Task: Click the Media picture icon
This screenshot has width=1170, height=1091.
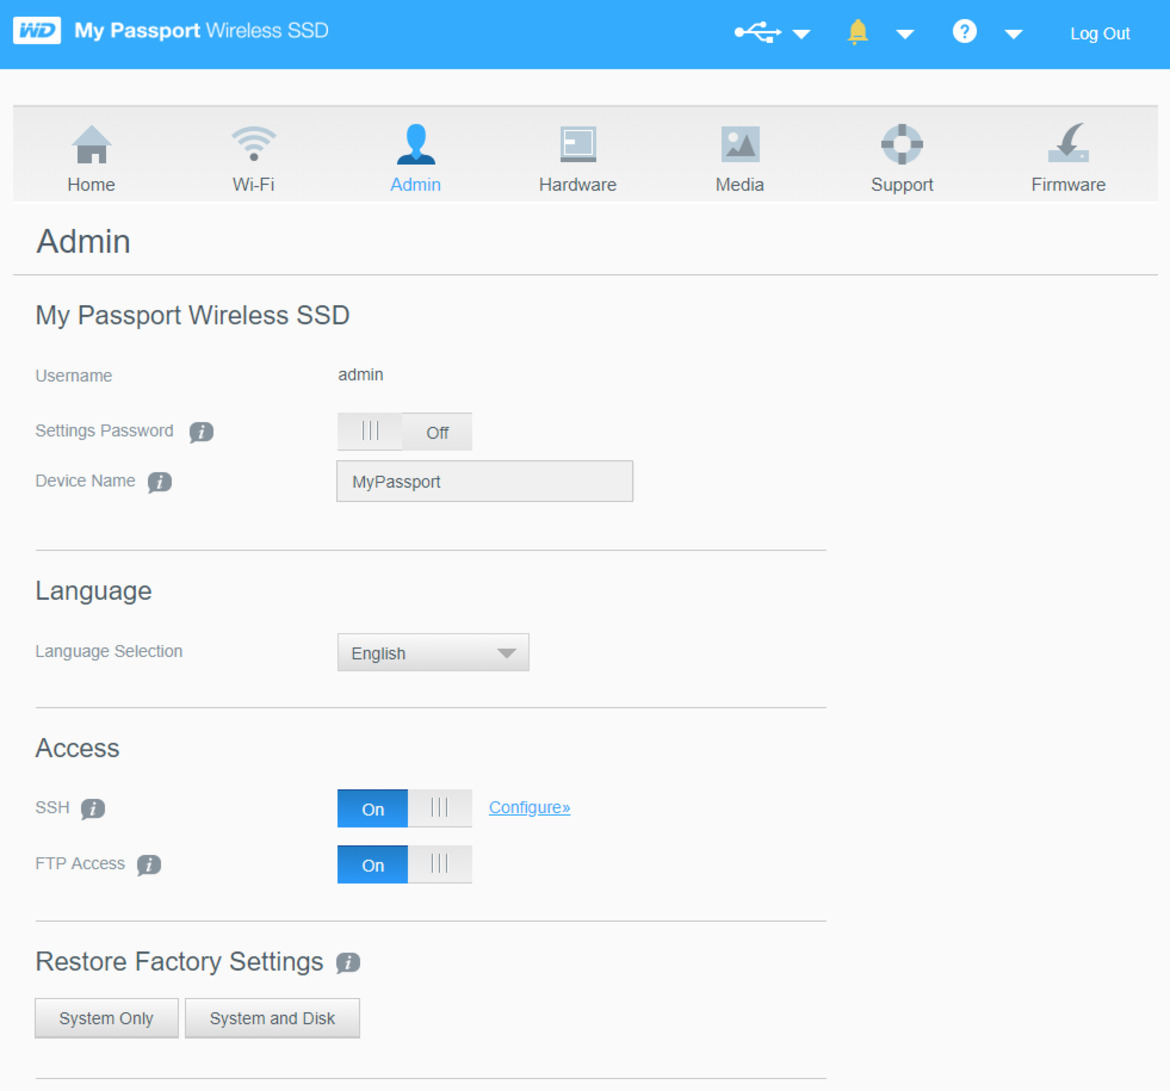Action: coord(740,144)
